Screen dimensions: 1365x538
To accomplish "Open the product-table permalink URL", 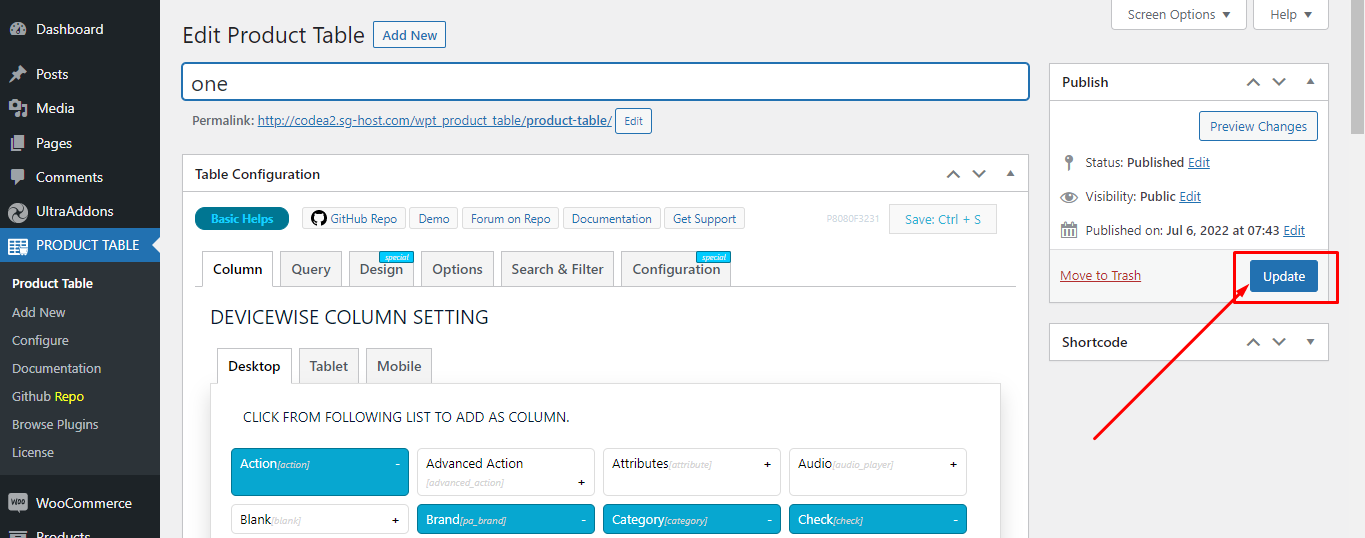I will click(x=434, y=121).
